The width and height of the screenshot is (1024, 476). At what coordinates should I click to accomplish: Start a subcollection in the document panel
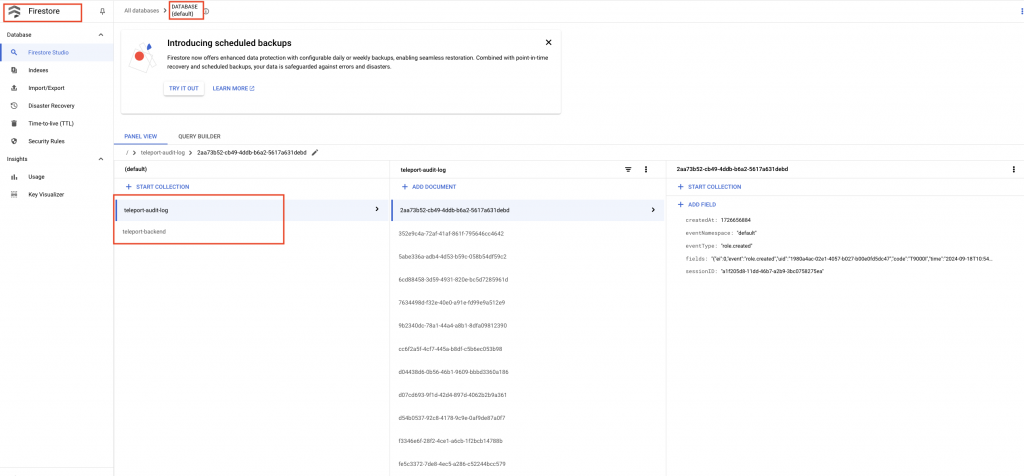tap(709, 187)
